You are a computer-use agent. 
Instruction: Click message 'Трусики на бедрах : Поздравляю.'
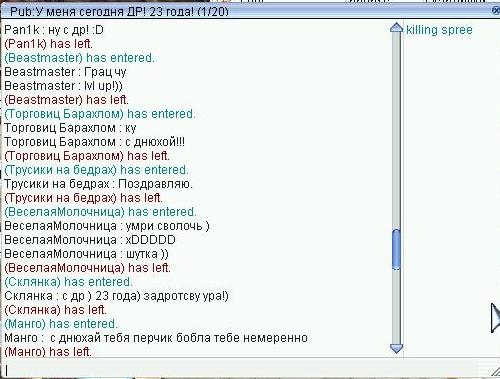pyautogui.click(x=98, y=184)
